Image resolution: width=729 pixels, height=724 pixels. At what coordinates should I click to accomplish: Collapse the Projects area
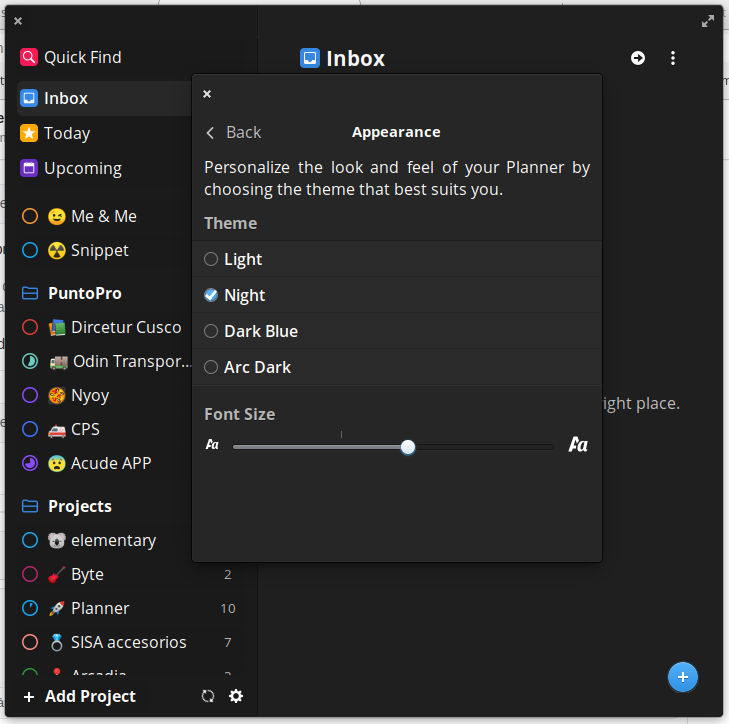click(80, 506)
